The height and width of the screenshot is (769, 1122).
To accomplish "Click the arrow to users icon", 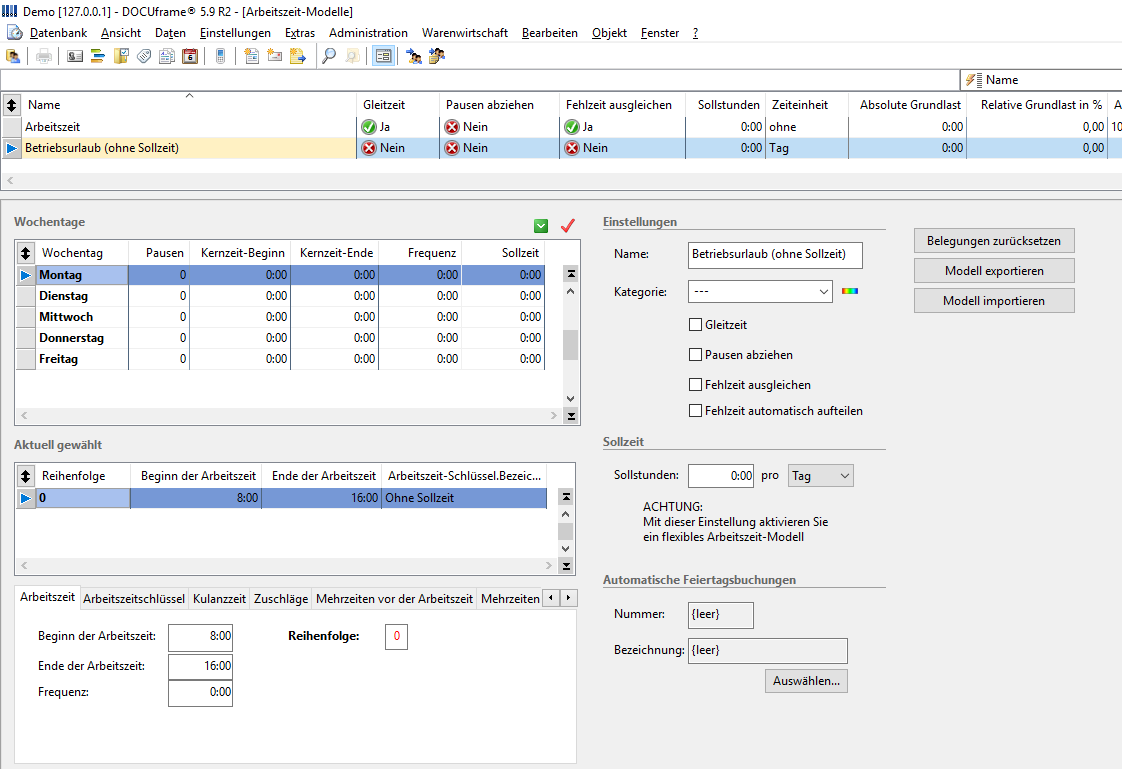I will click(x=414, y=56).
